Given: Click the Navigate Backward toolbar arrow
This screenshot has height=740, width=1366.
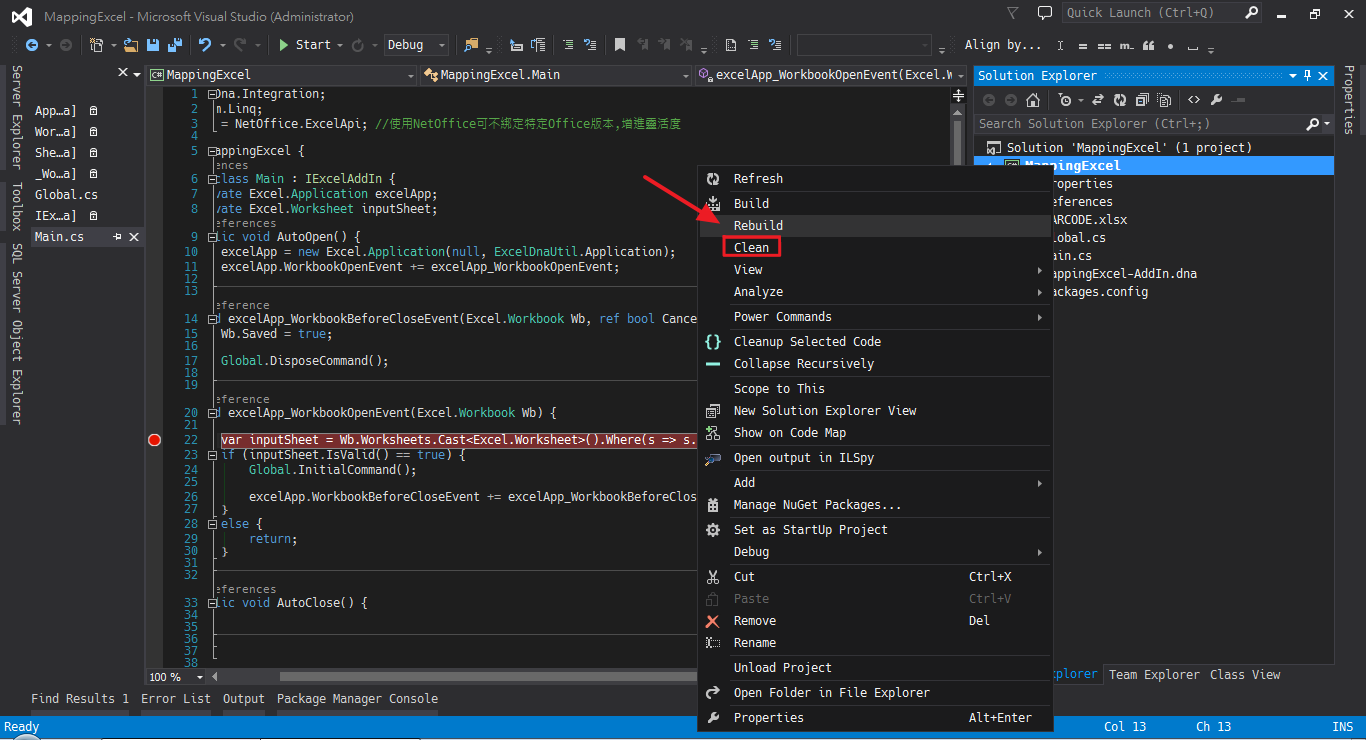Looking at the screenshot, I should pos(31,45).
